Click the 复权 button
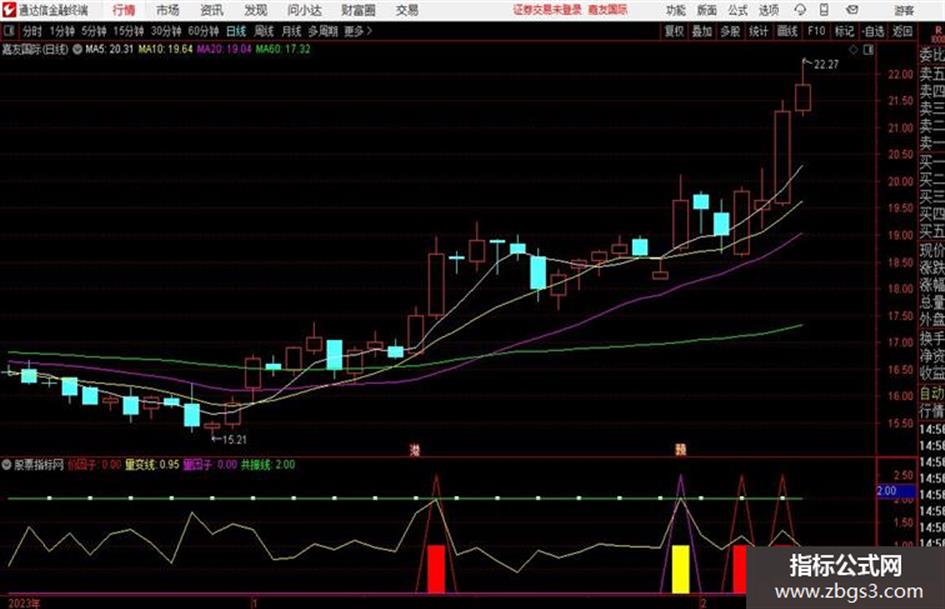This screenshot has width=945, height=609. click(x=674, y=31)
